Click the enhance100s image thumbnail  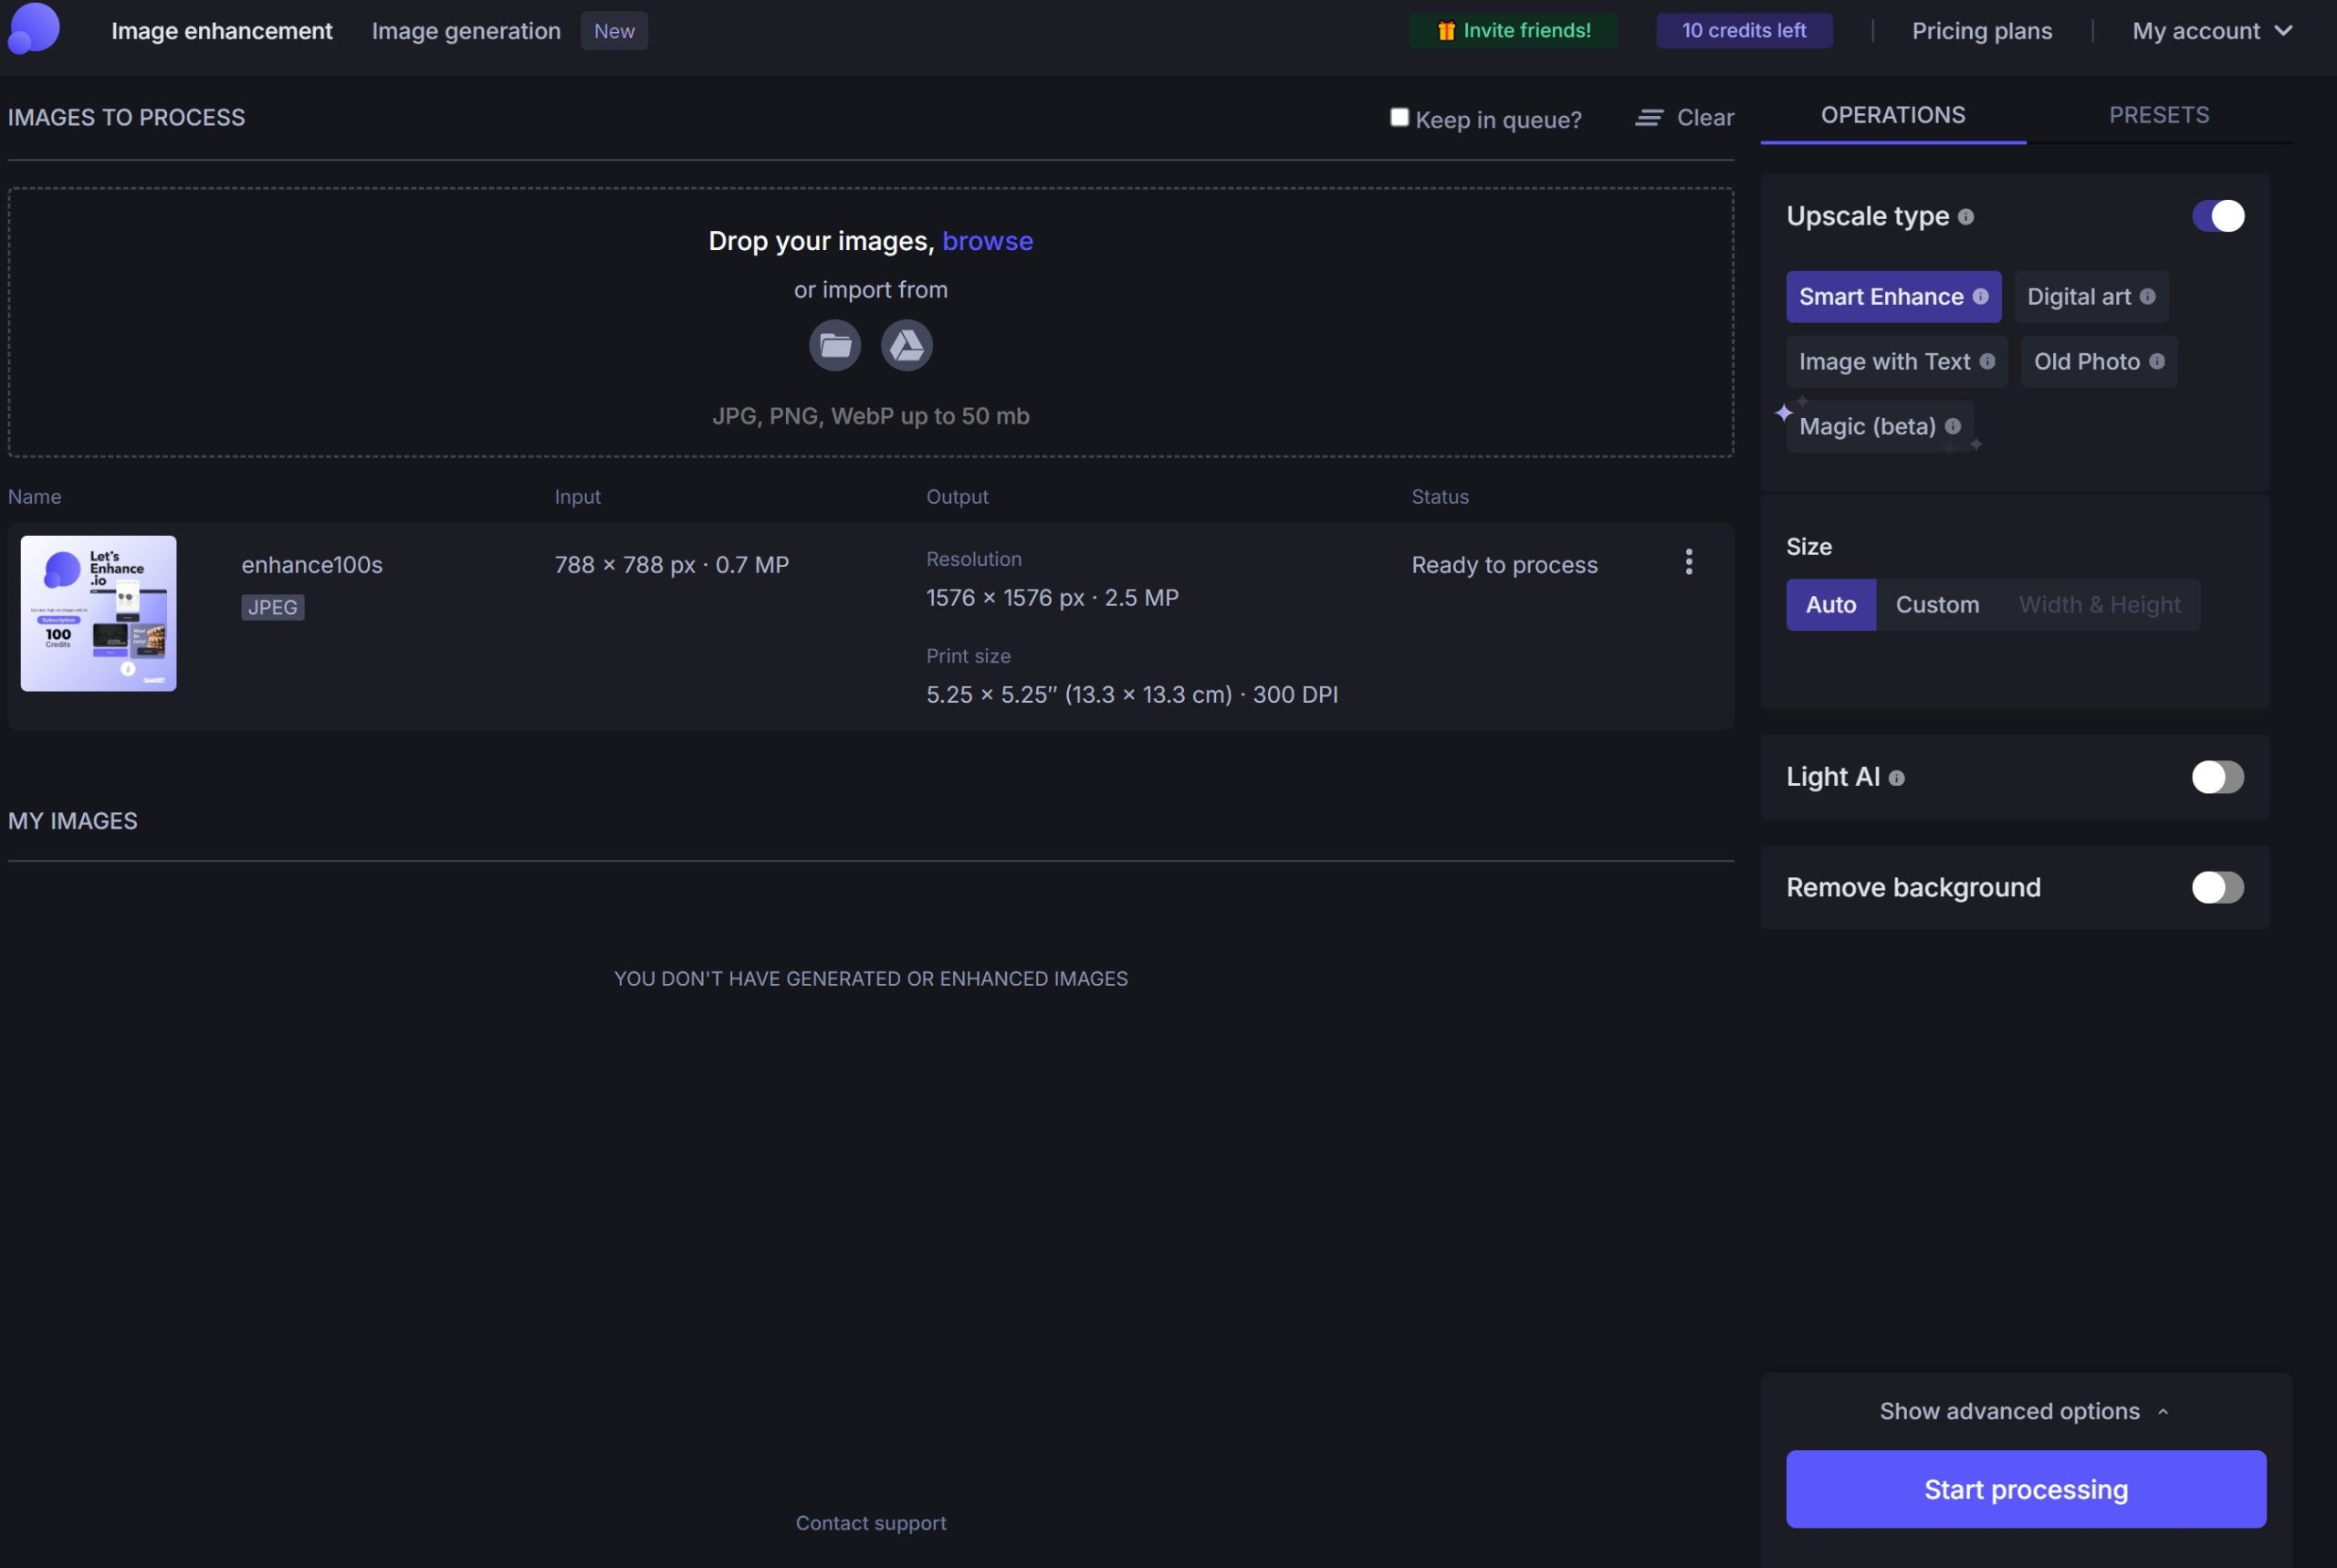pos(98,613)
